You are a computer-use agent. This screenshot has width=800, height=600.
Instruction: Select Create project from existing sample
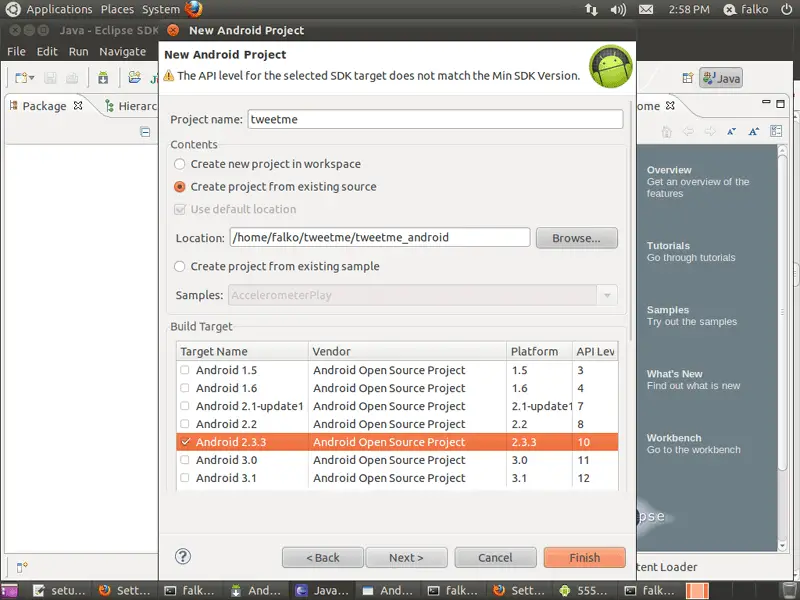pos(180,266)
